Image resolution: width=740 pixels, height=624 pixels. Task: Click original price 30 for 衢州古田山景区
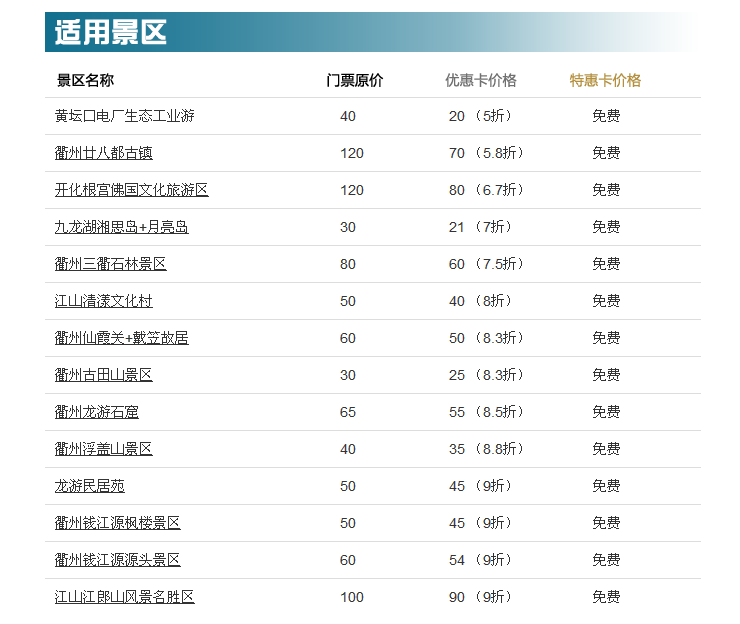348,375
